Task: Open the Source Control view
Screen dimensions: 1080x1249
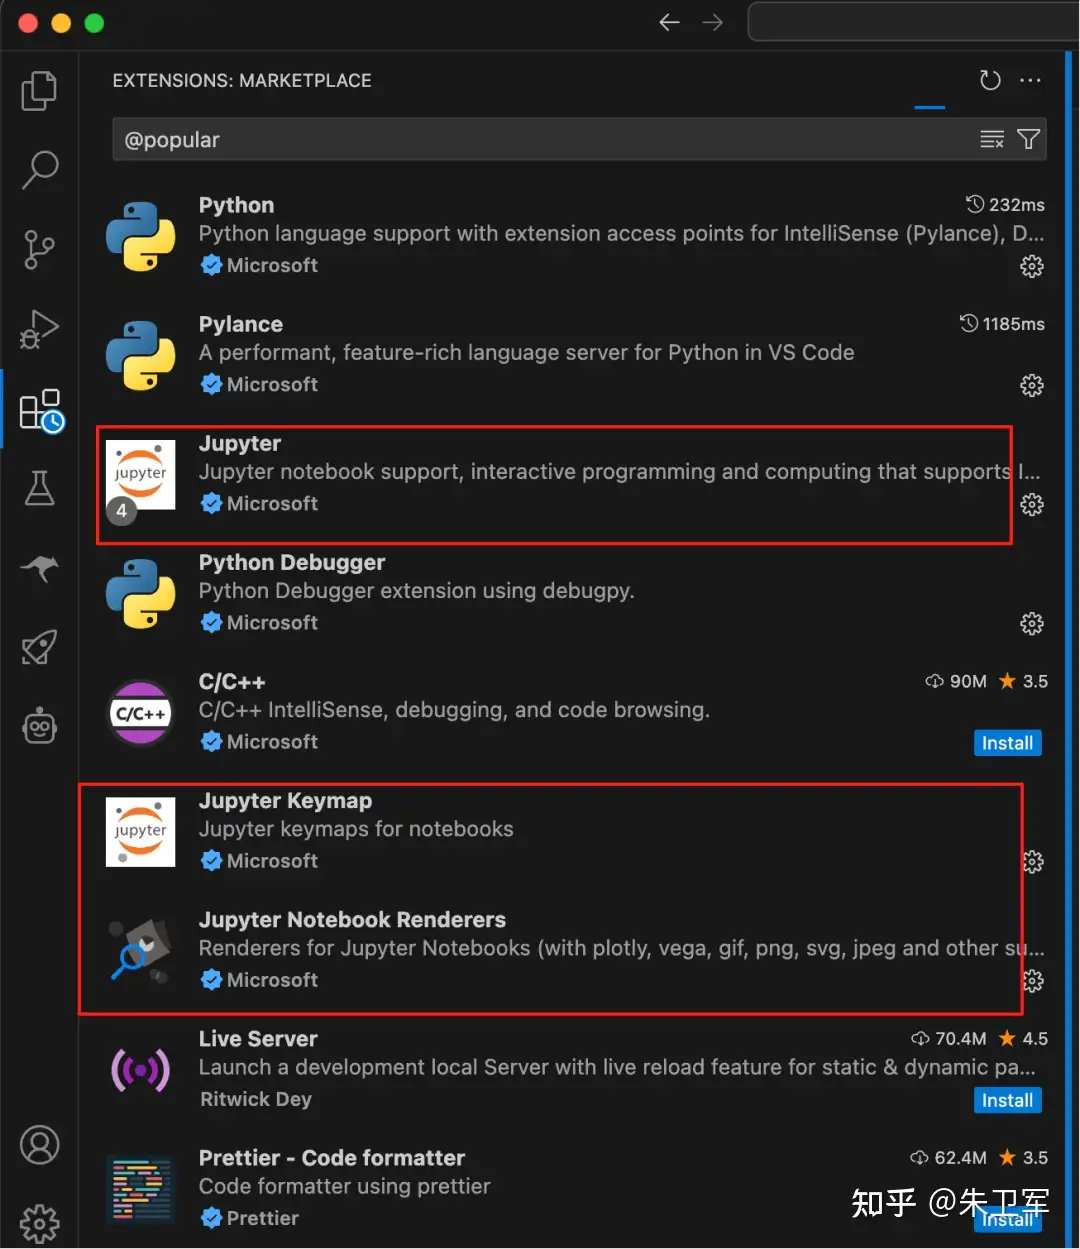Action: (40, 249)
